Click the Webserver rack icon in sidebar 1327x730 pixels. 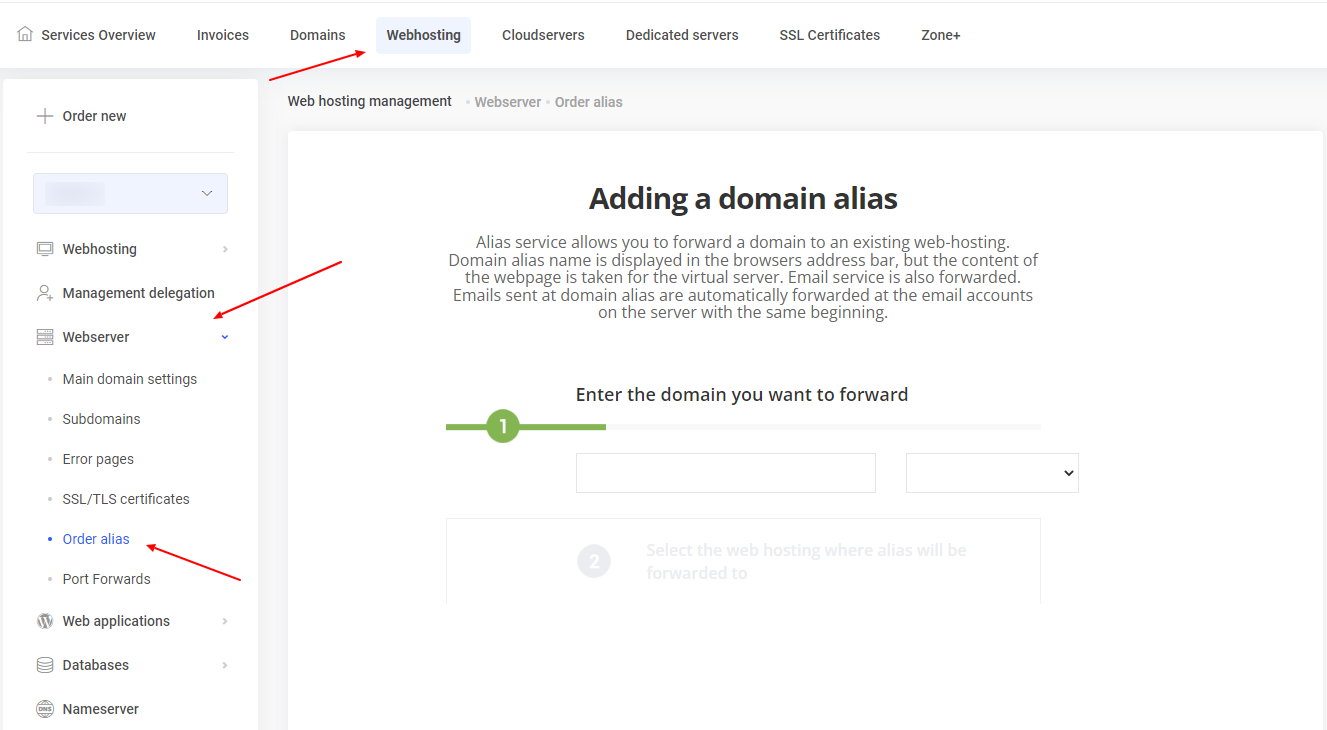(x=45, y=337)
